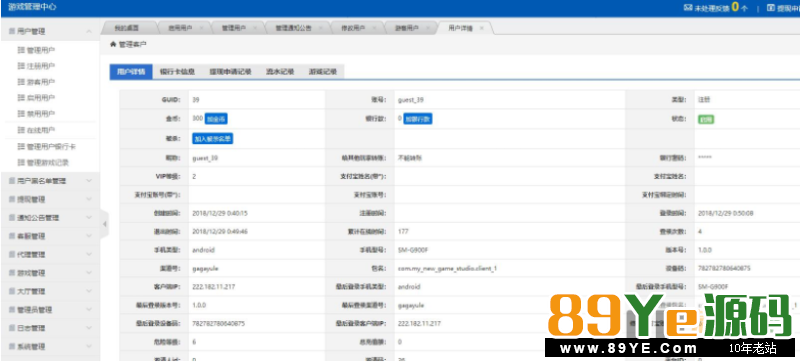Open the 提现申请记录 detail tab
Screen dimensions: 800x362
pos(230,72)
